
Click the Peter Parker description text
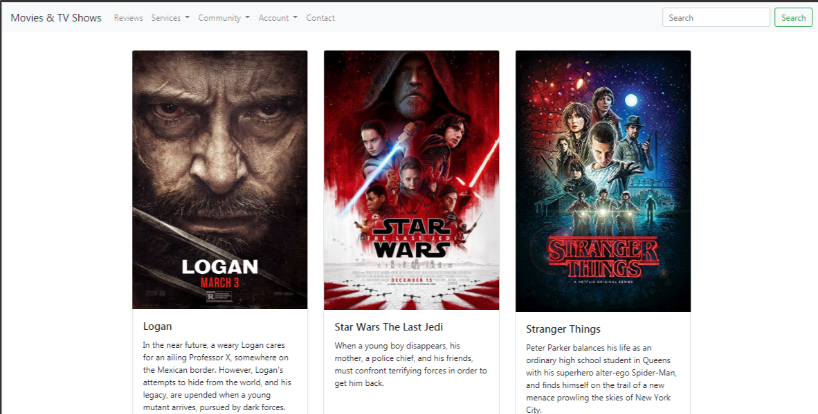click(x=602, y=379)
